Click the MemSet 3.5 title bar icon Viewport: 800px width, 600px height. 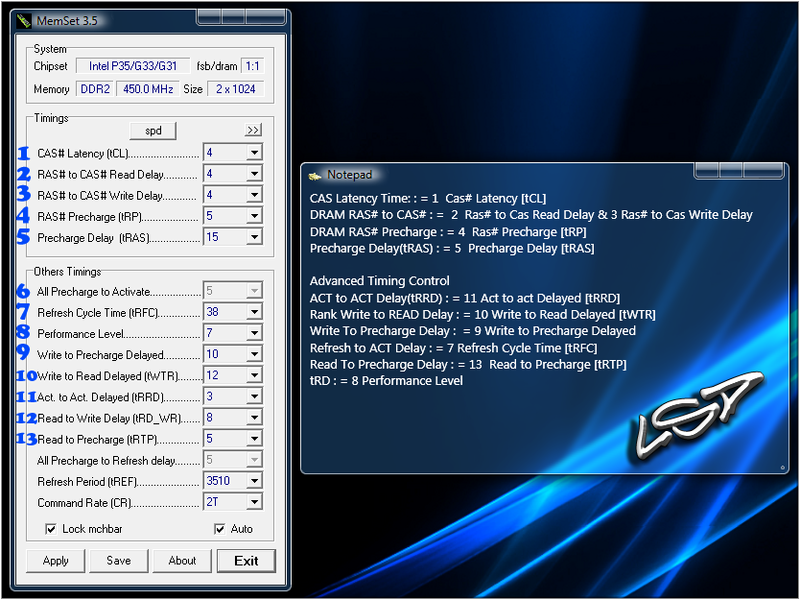23,21
